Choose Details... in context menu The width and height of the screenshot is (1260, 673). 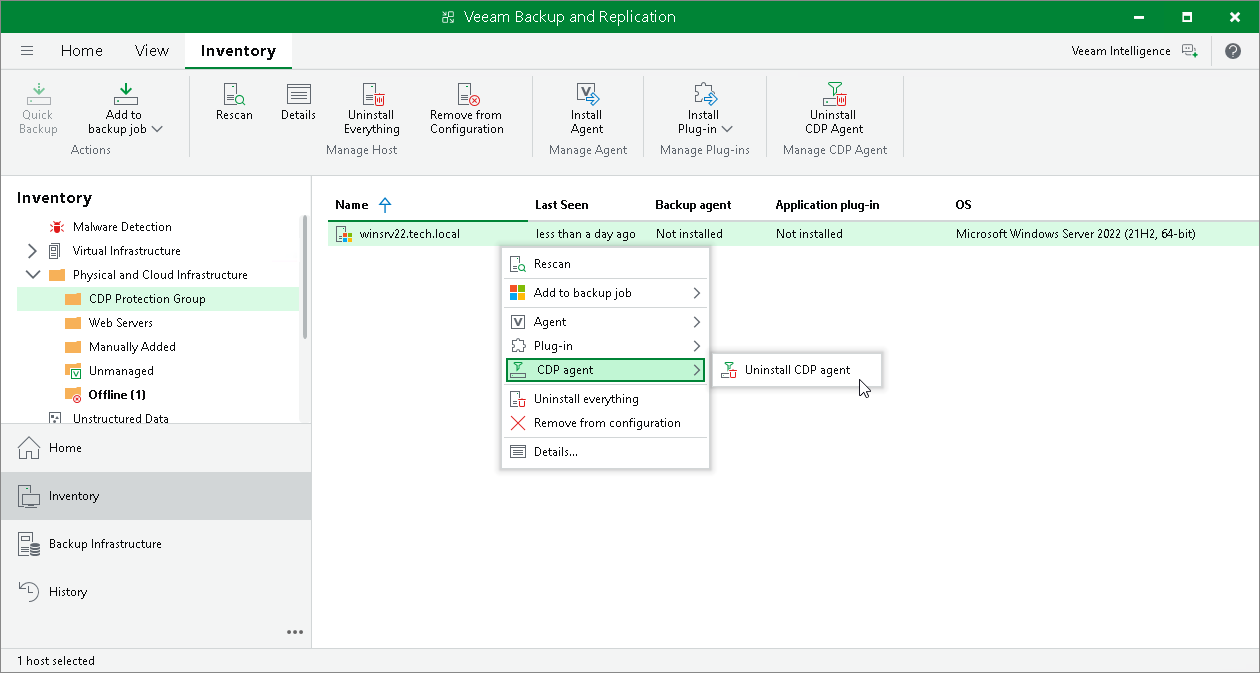606,452
